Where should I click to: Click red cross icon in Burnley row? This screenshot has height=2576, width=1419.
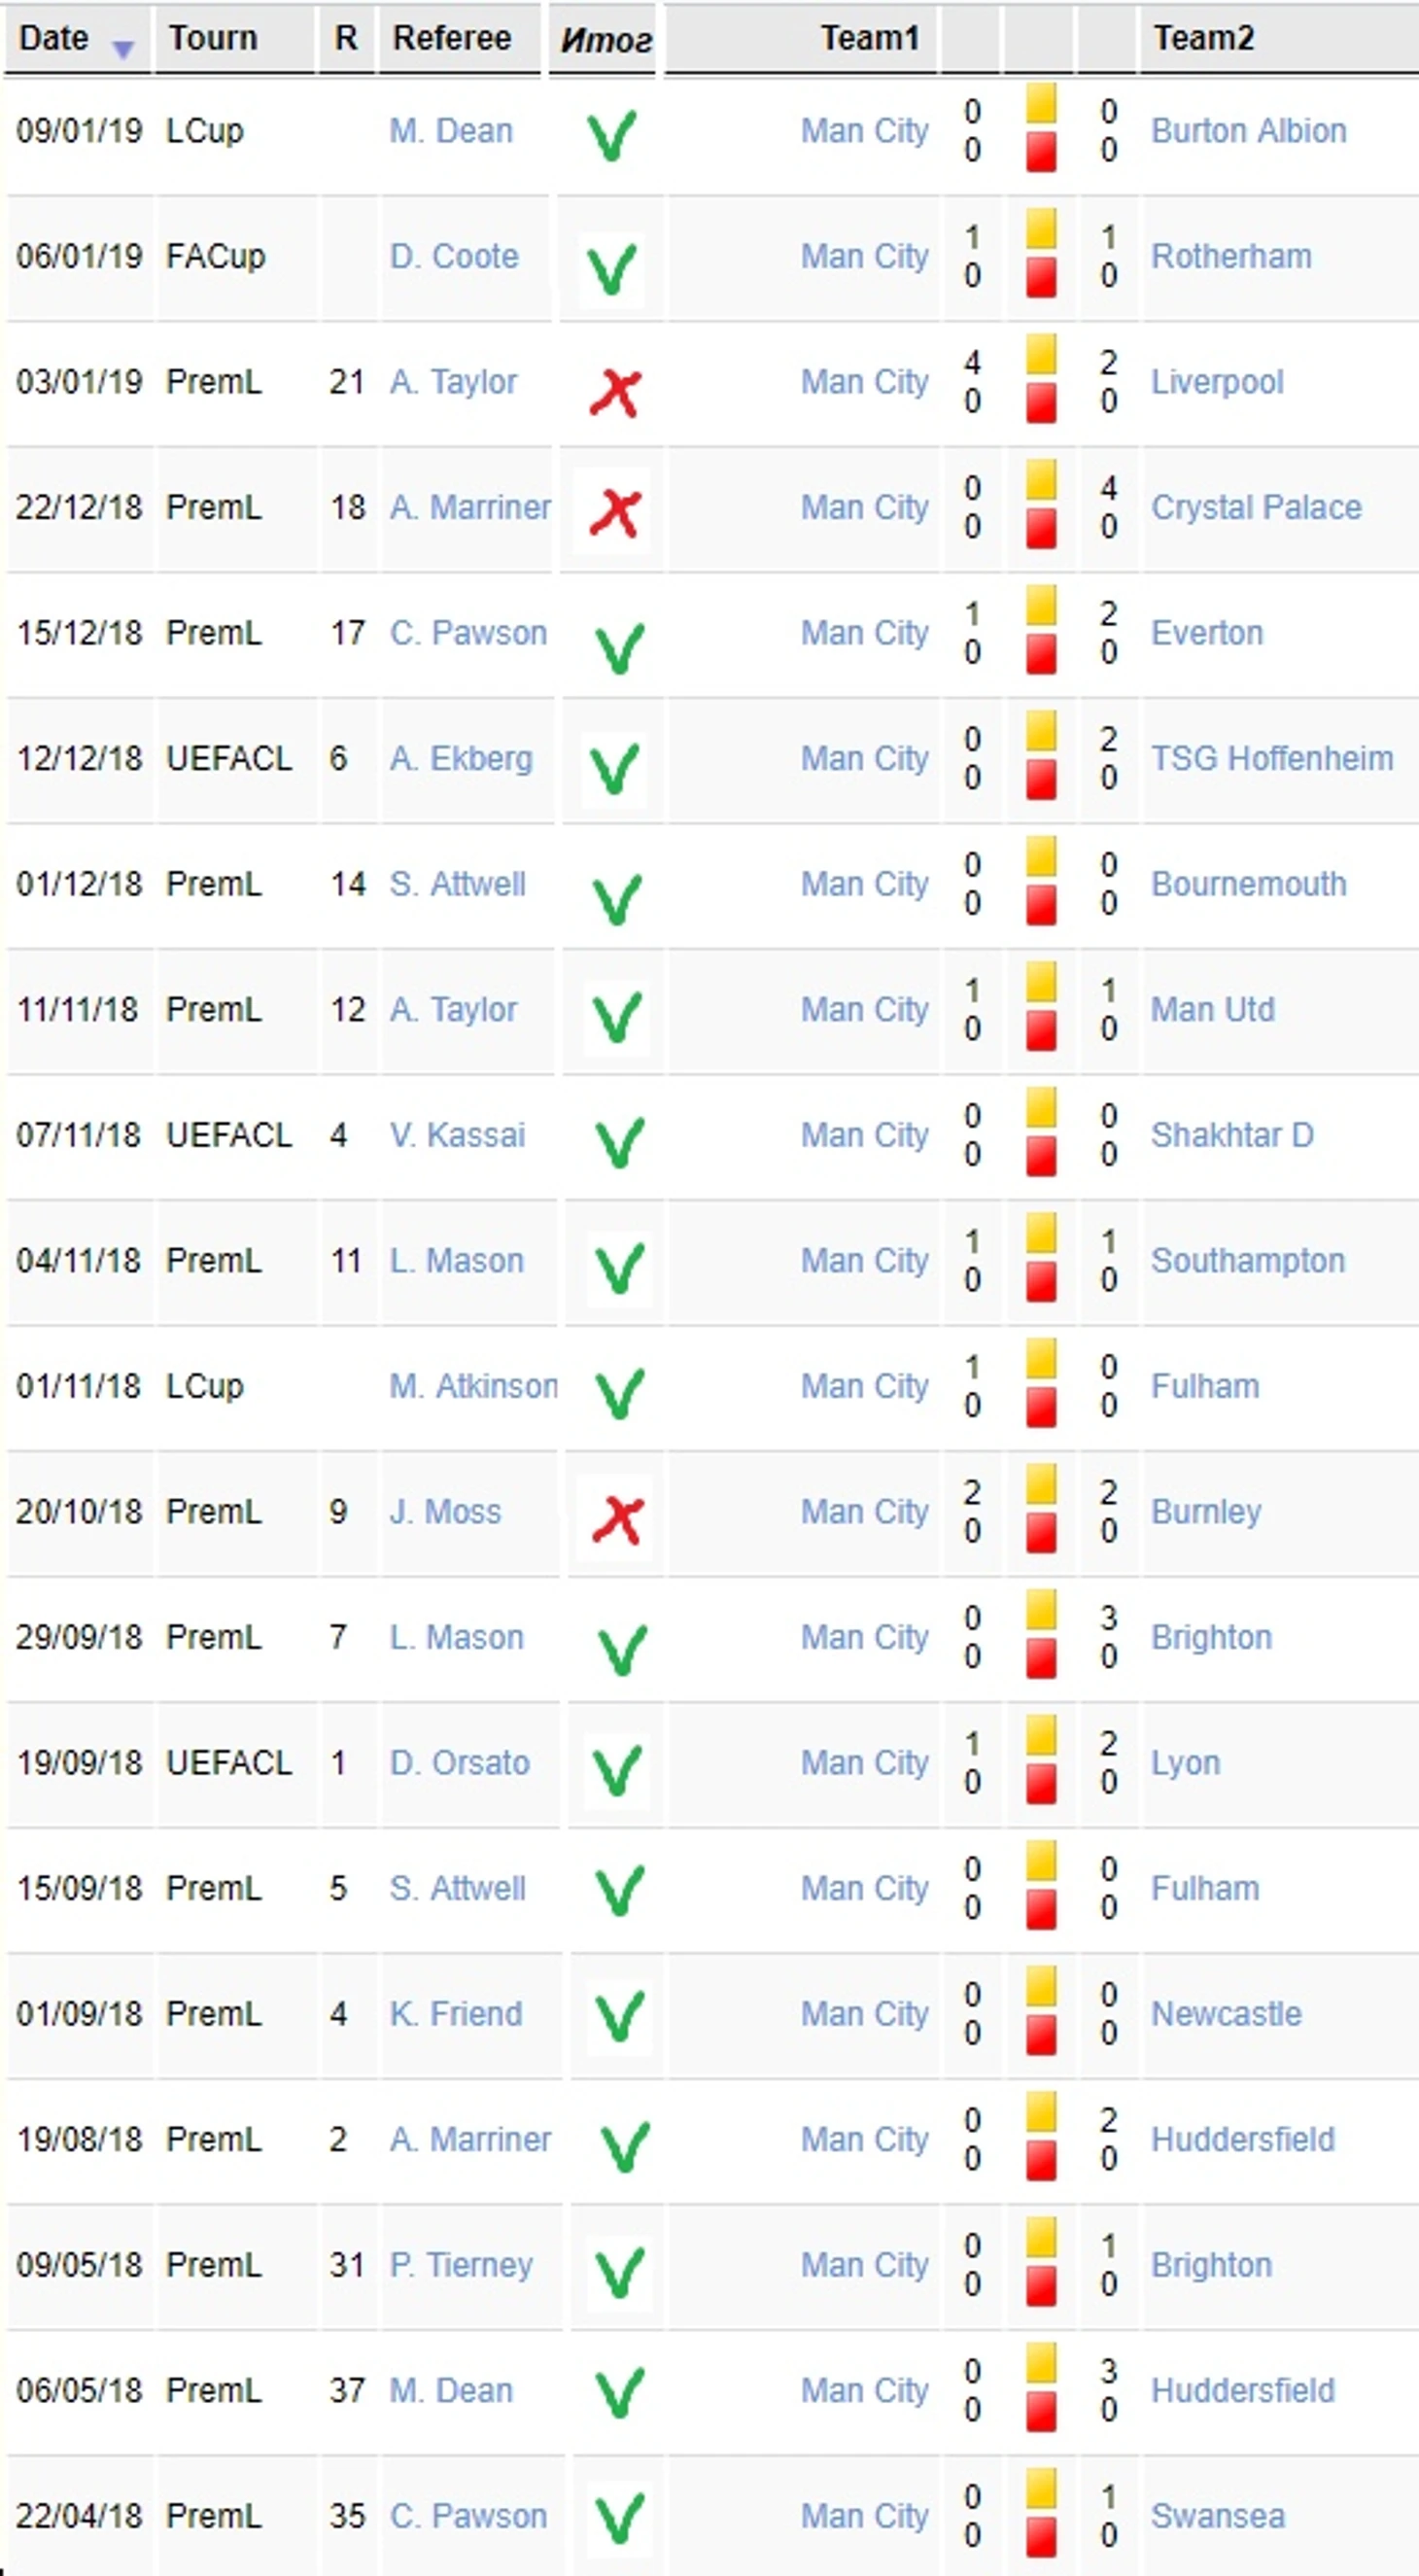coord(617,1520)
